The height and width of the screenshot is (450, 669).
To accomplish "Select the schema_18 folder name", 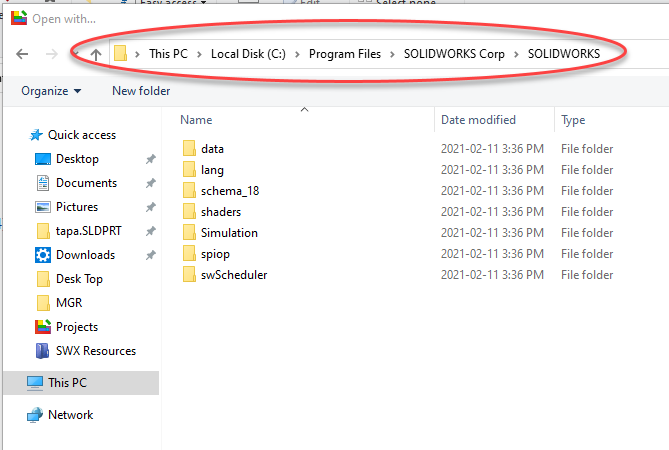I will [x=230, y=191].
